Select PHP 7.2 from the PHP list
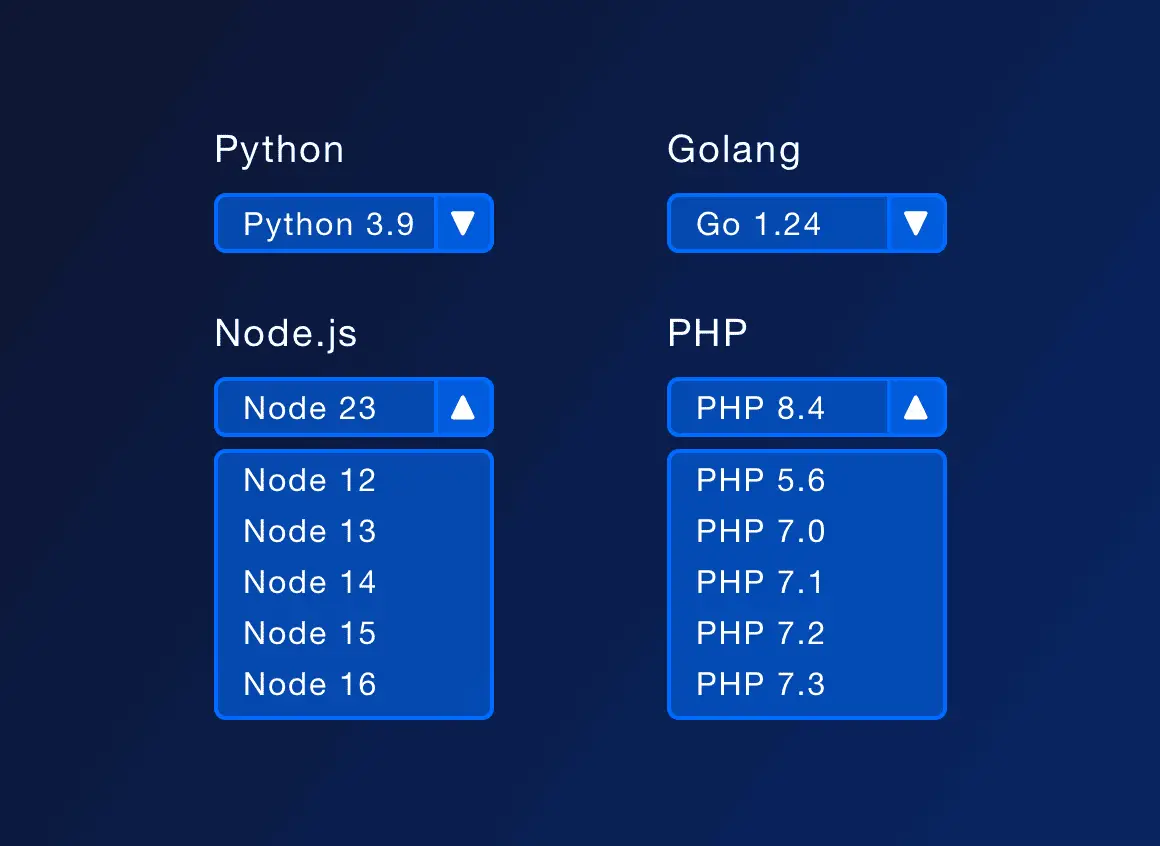 point(759,633)
